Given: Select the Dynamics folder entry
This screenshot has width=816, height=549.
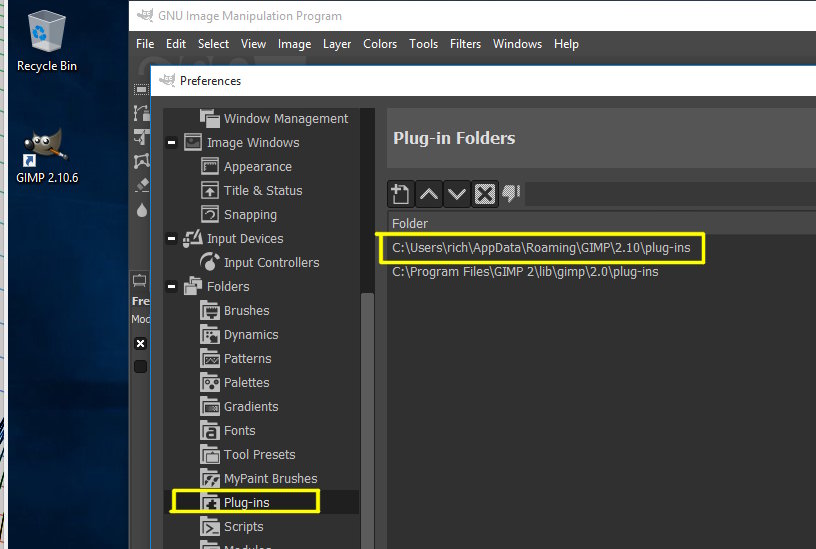Looking at the screenshot, I should [x=251, y=335].
